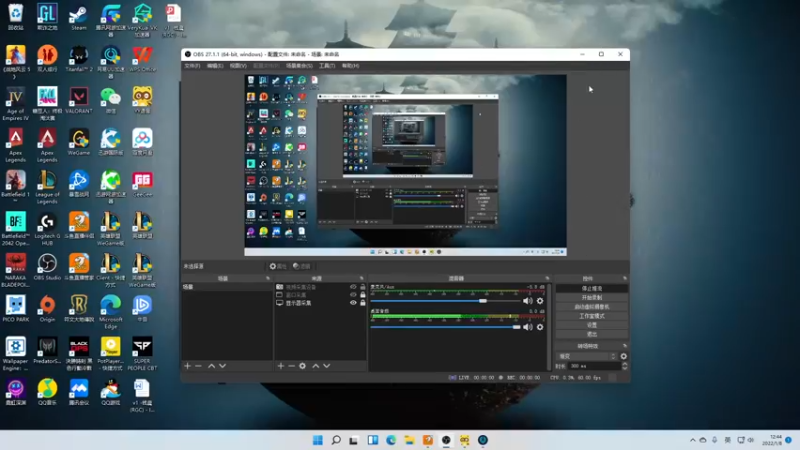Remove selected scene with minus icon
This screenshot has height=450, width=800.
[x=198, y=366]
